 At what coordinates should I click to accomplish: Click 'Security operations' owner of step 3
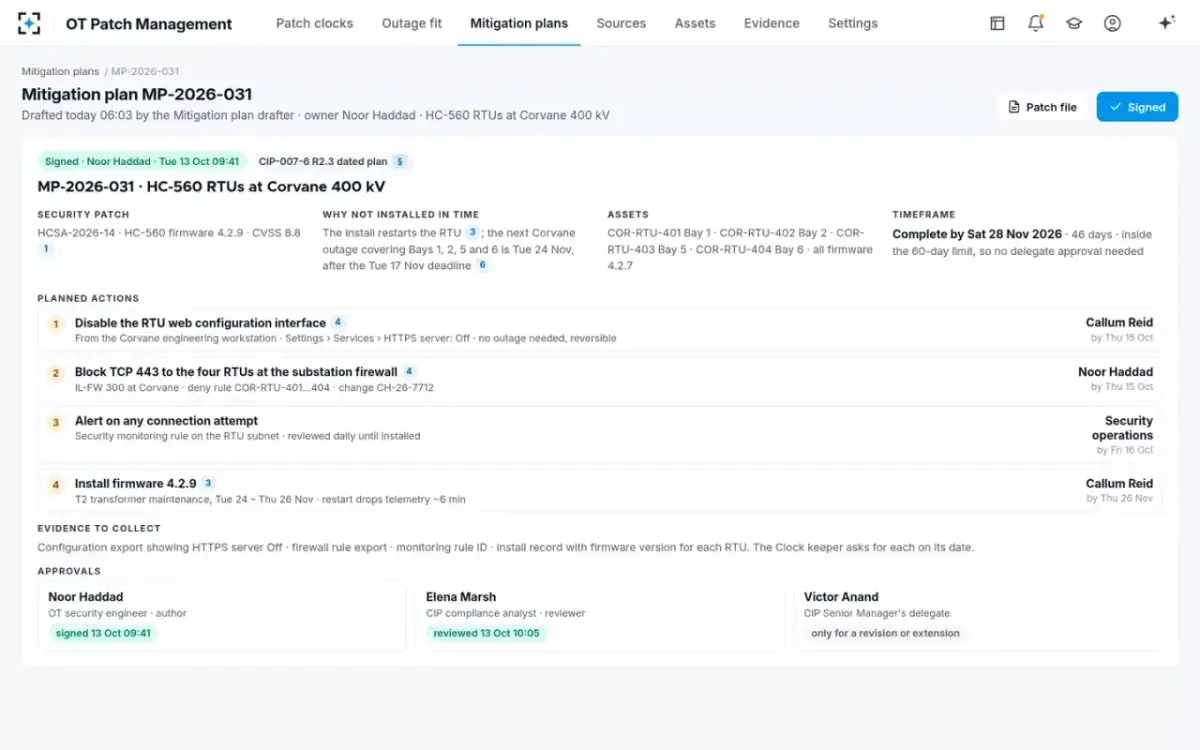pyautogui.click(x=1122, y=428)
